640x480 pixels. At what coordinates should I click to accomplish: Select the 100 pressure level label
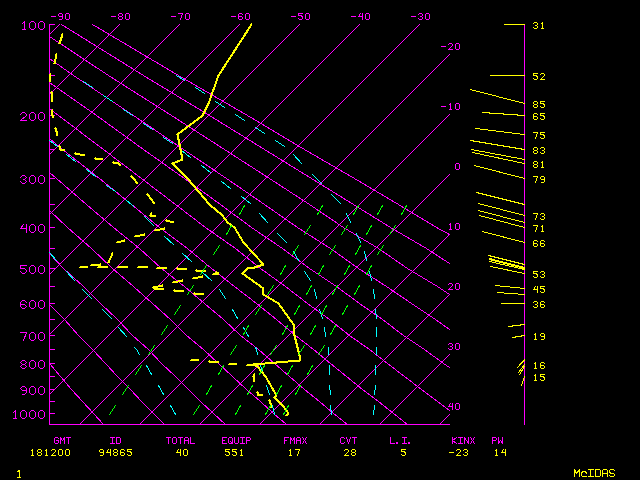point(34,25)
